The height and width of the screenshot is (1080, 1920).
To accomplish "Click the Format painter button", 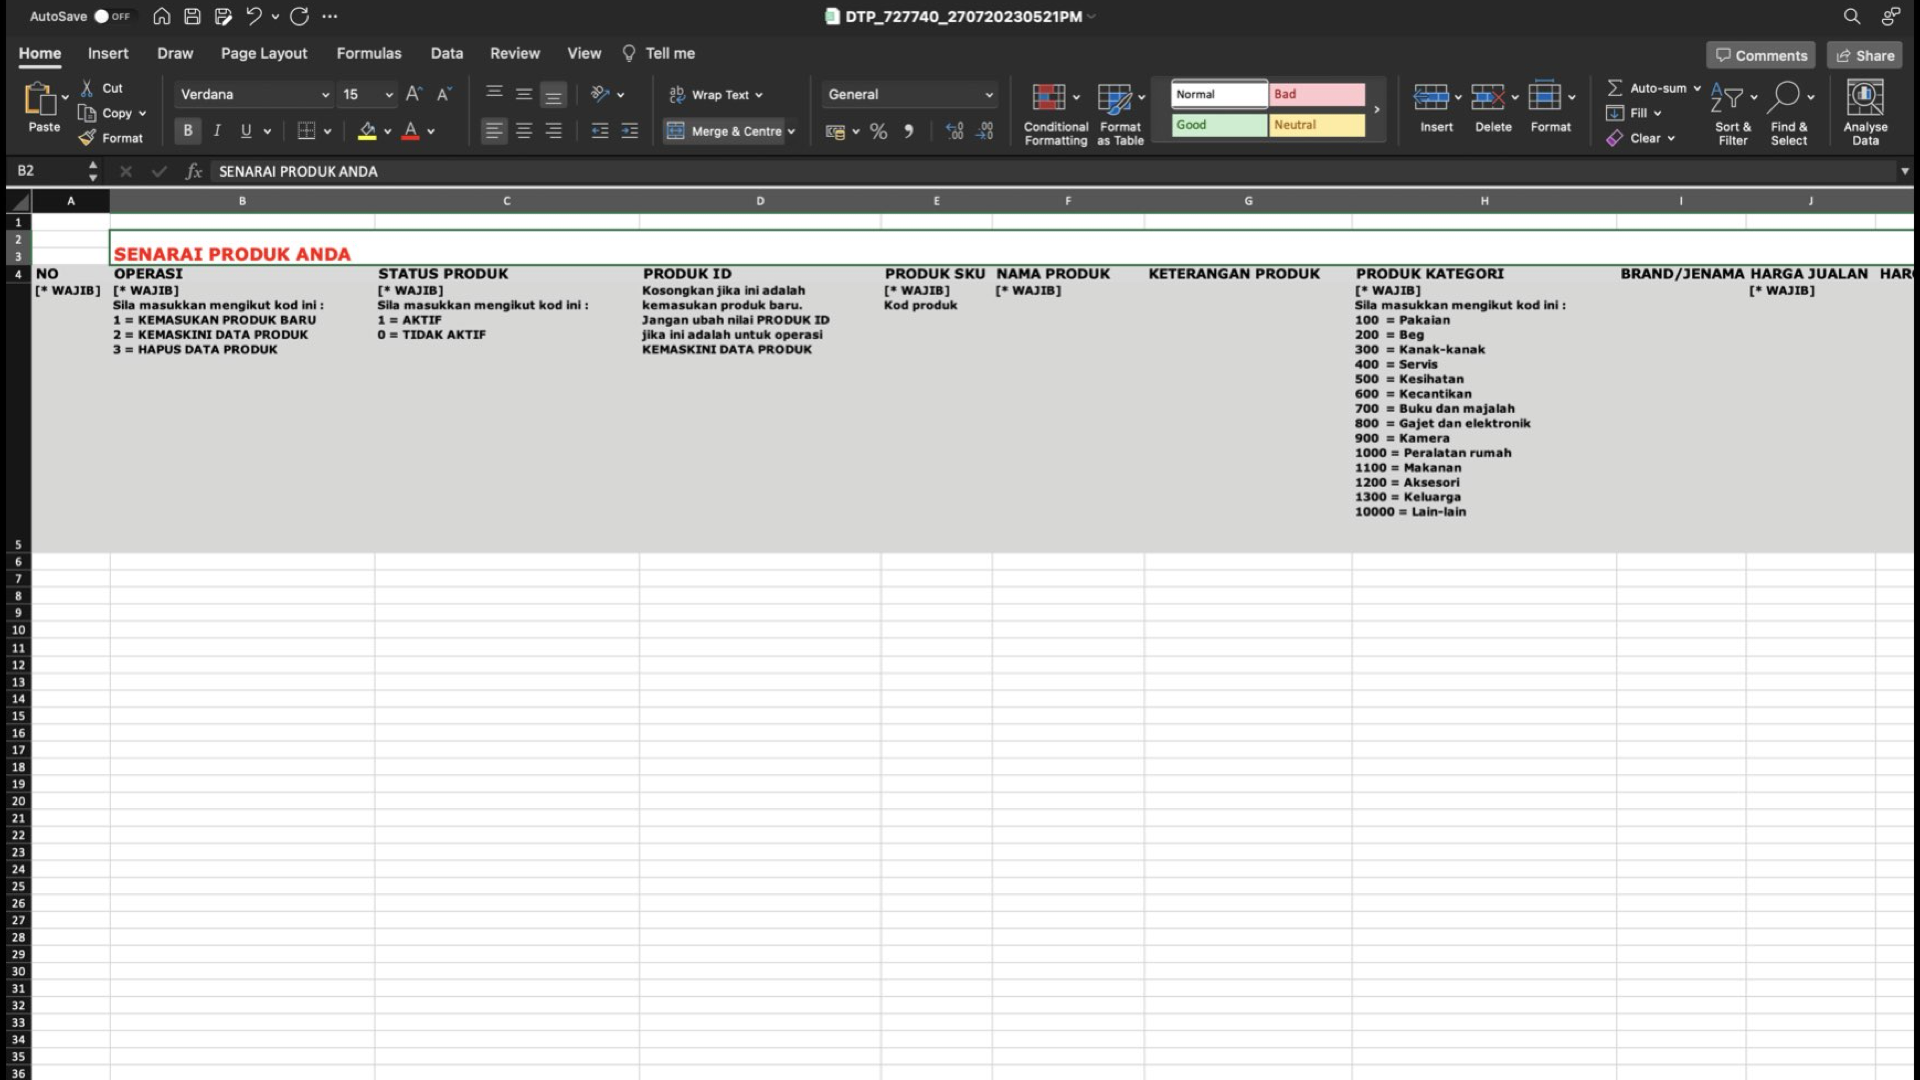I will [111, 138].
